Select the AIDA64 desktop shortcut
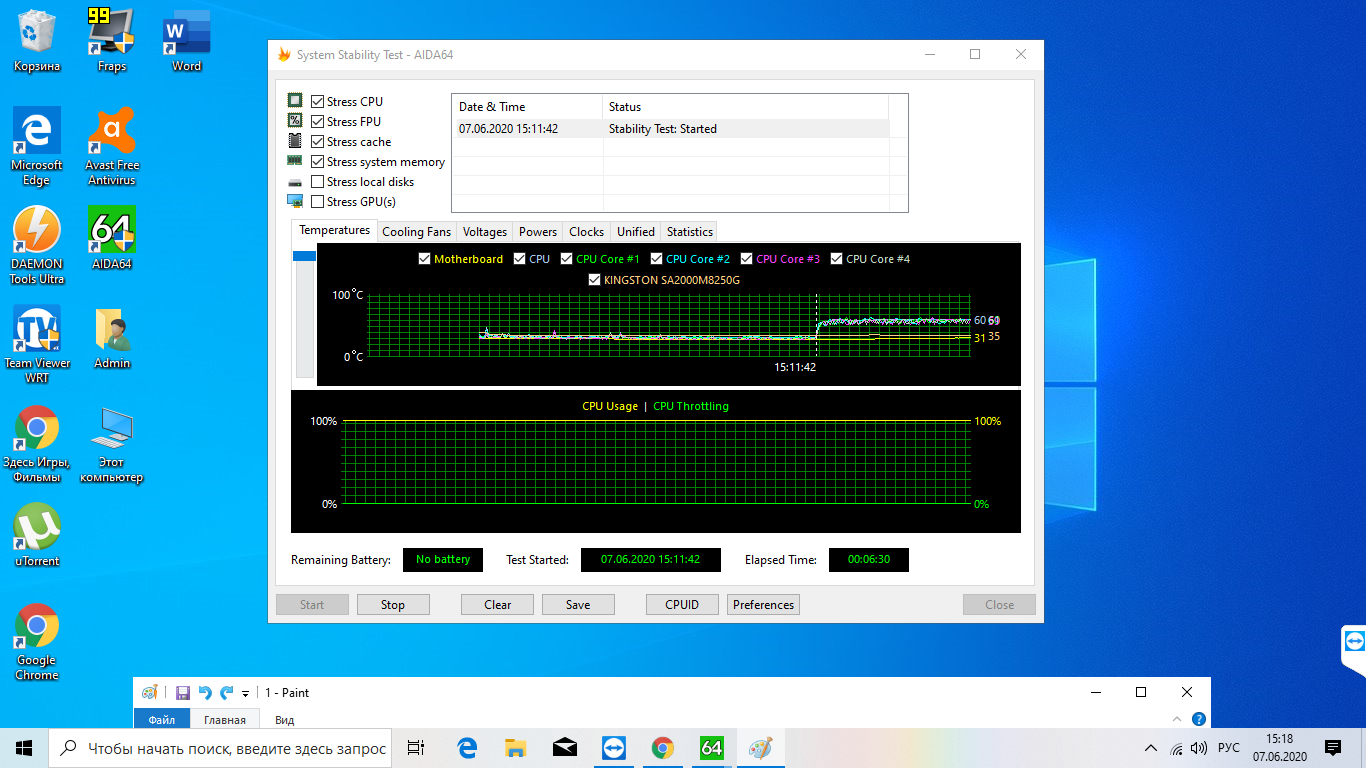Viewport: 1366px width, 768px height. (112, 238)
